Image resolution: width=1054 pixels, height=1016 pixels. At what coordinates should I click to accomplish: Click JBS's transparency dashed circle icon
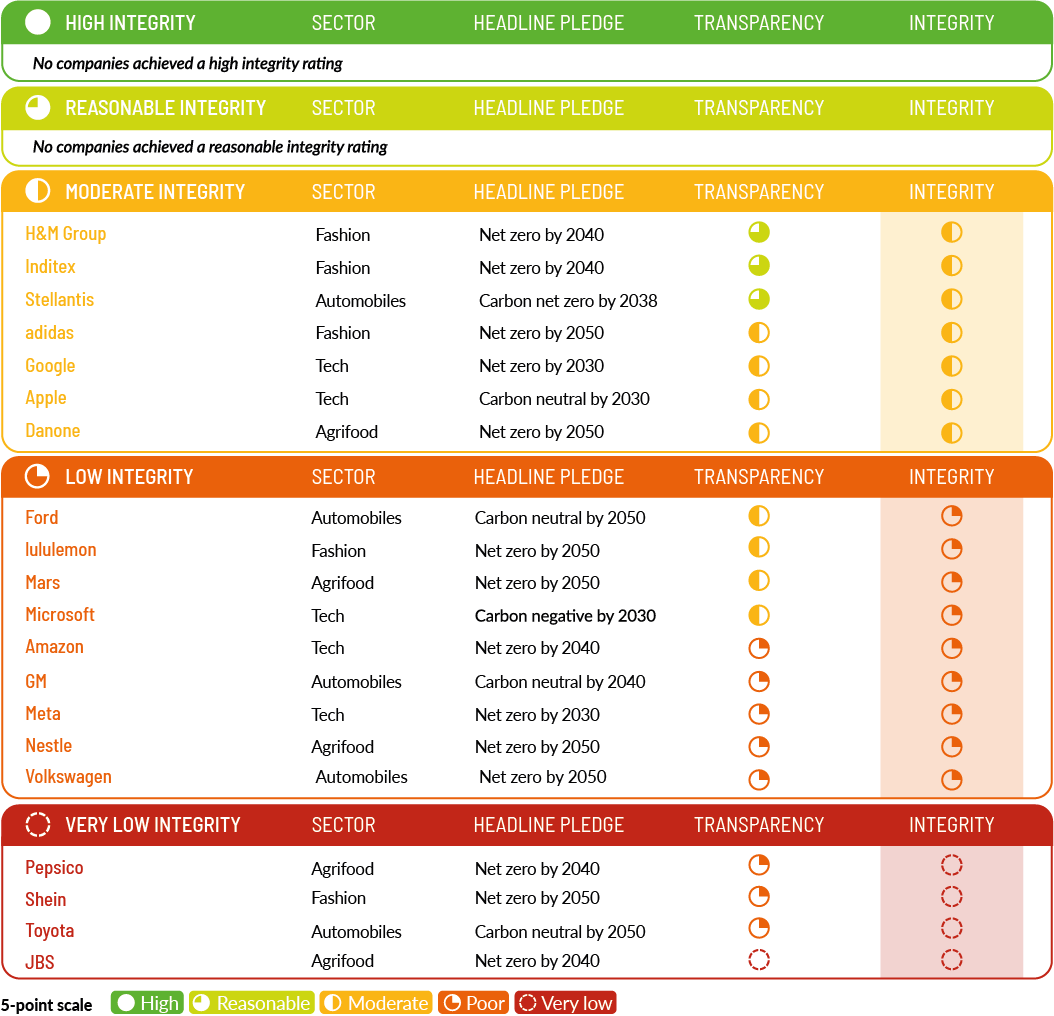[759, 960]
